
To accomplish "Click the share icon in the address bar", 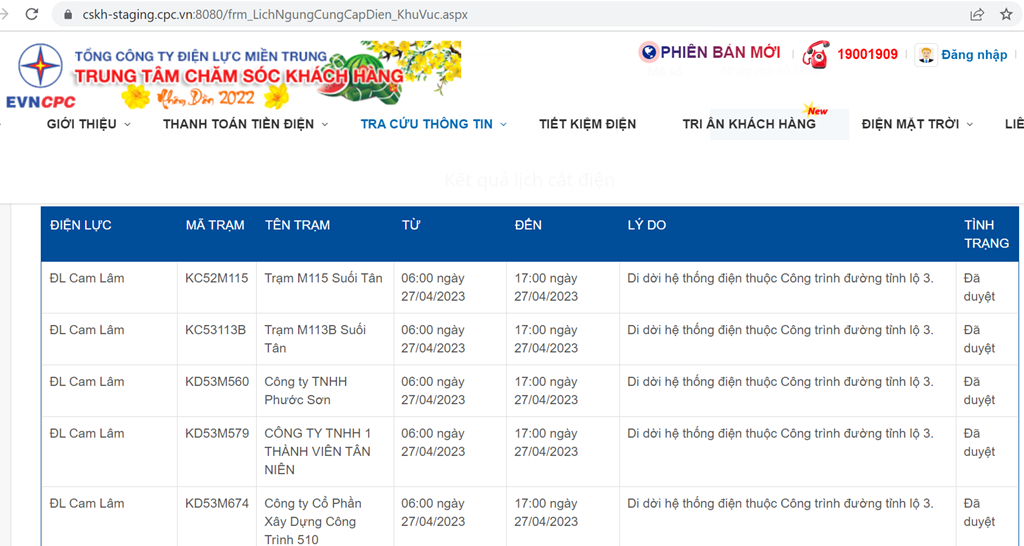I will tap(976, 15).
